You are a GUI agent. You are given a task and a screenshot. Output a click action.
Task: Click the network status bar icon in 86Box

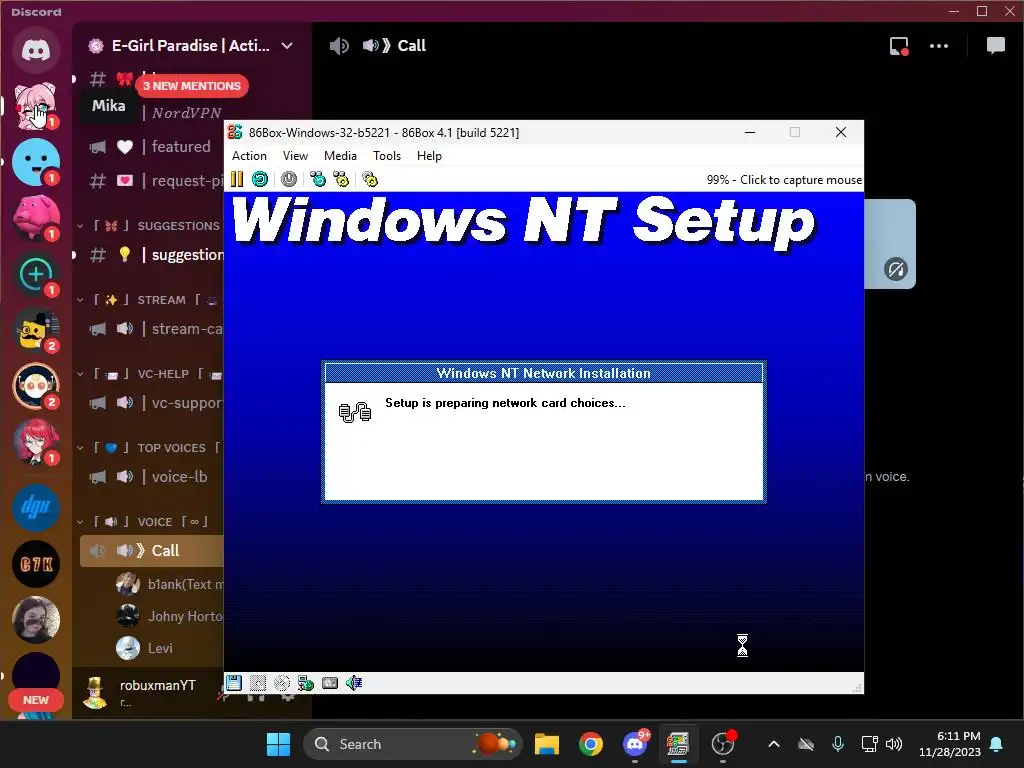coord(306,683)
